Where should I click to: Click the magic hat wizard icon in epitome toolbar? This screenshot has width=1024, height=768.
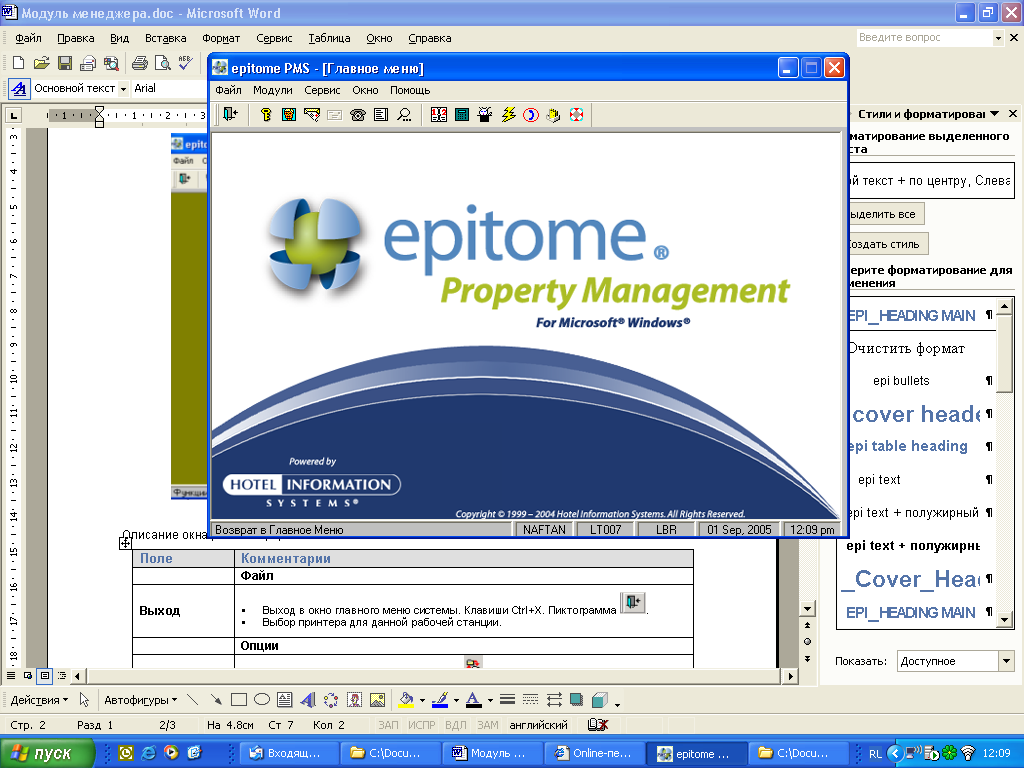(485, 115)
